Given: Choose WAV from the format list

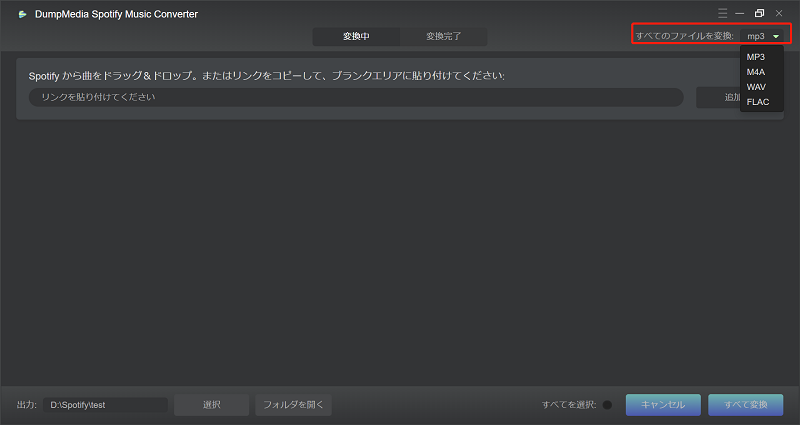Looking at the screenshot, I should (756, 87).
